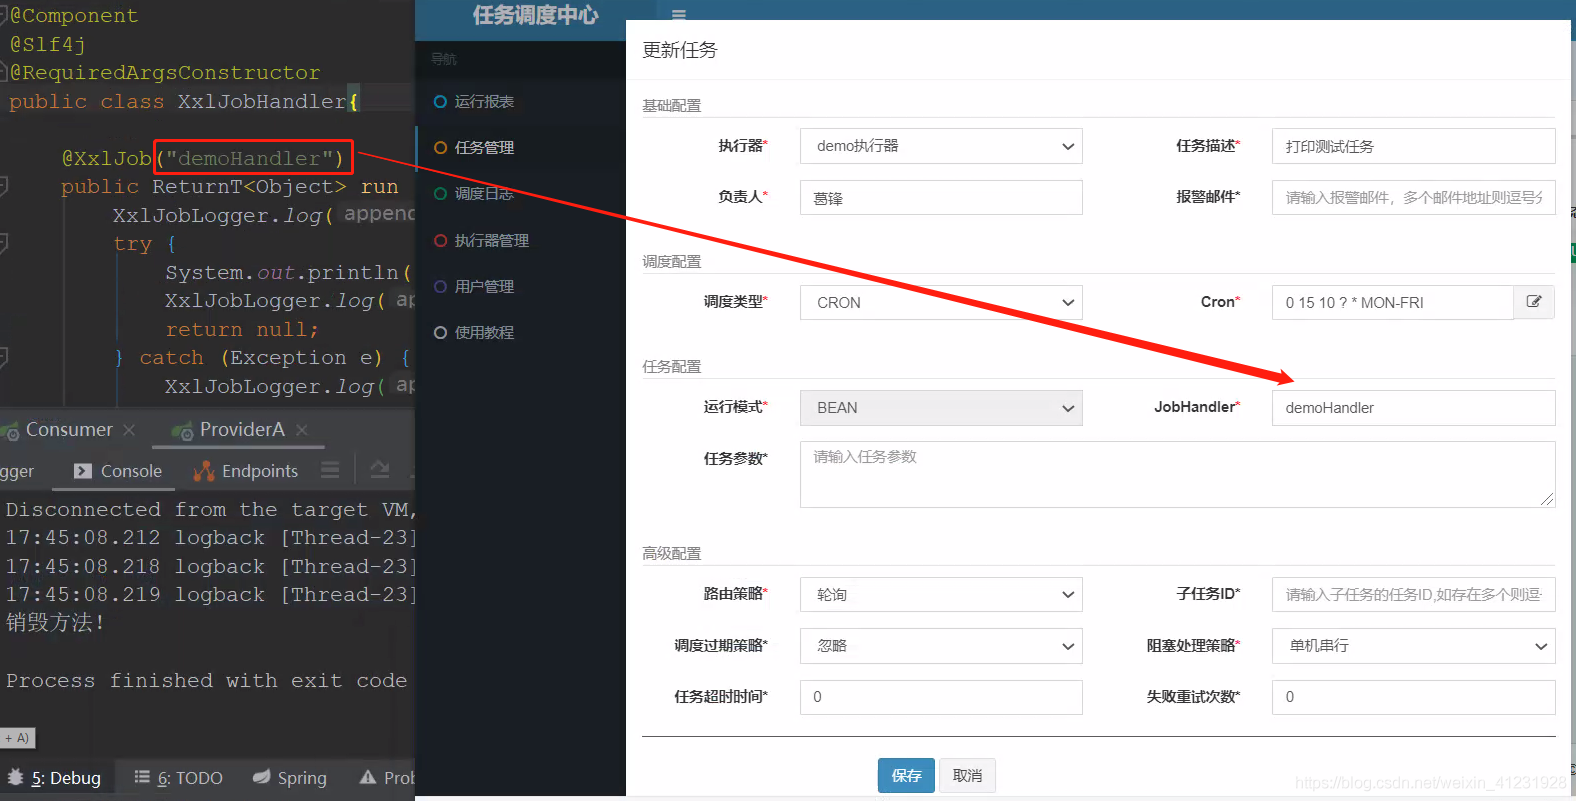The width and height of the screenshot is (1576, 801).
Task: Click the circle icon beside 任务管理
Action: 440,148
